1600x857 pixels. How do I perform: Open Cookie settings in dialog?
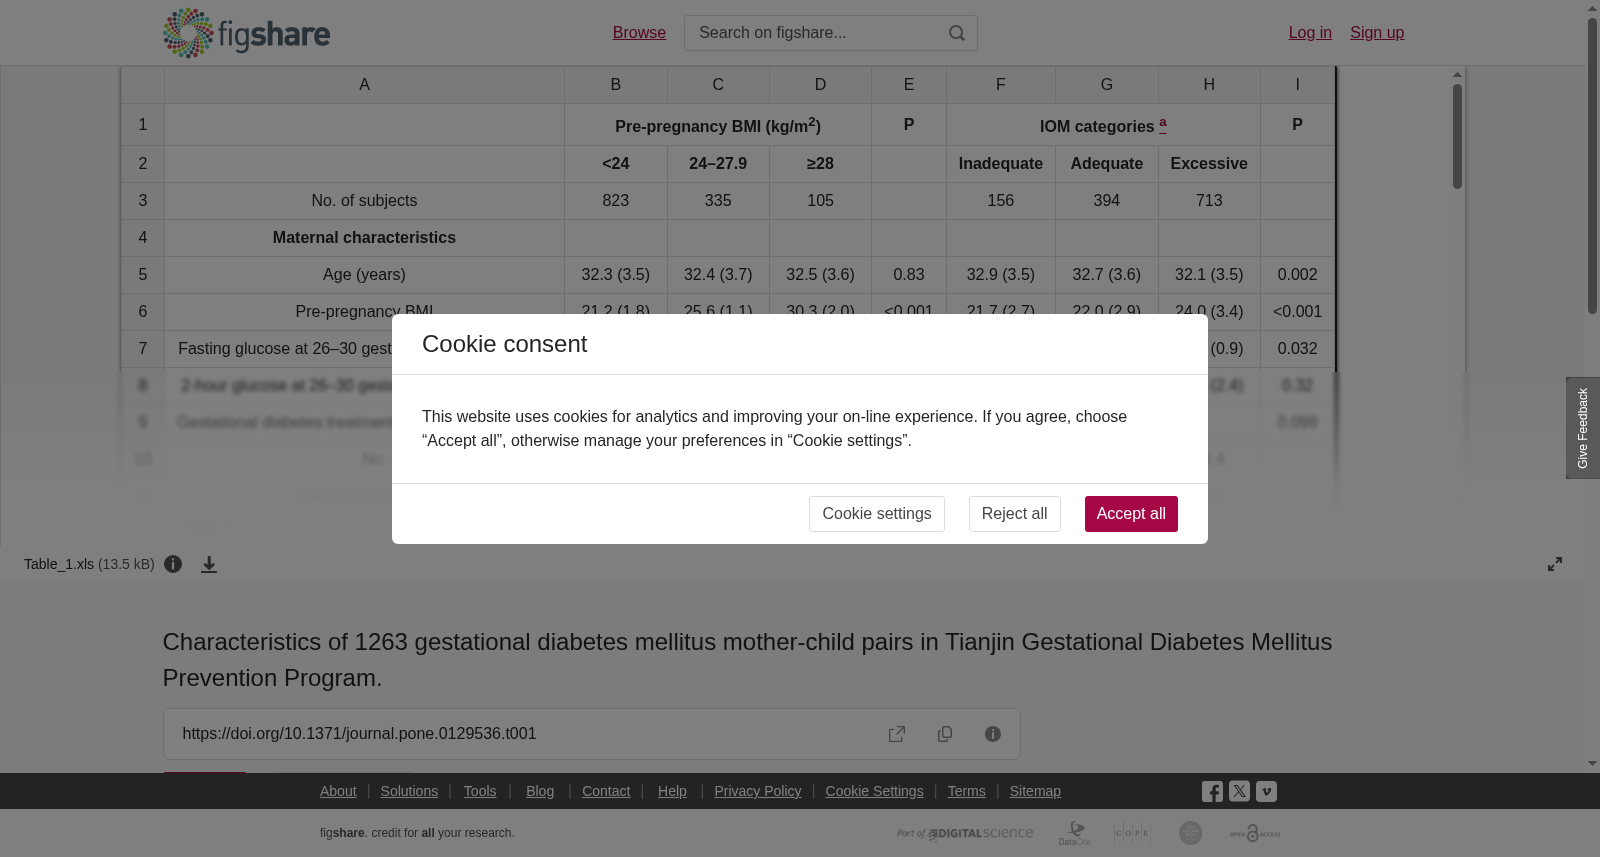(877, 514)
